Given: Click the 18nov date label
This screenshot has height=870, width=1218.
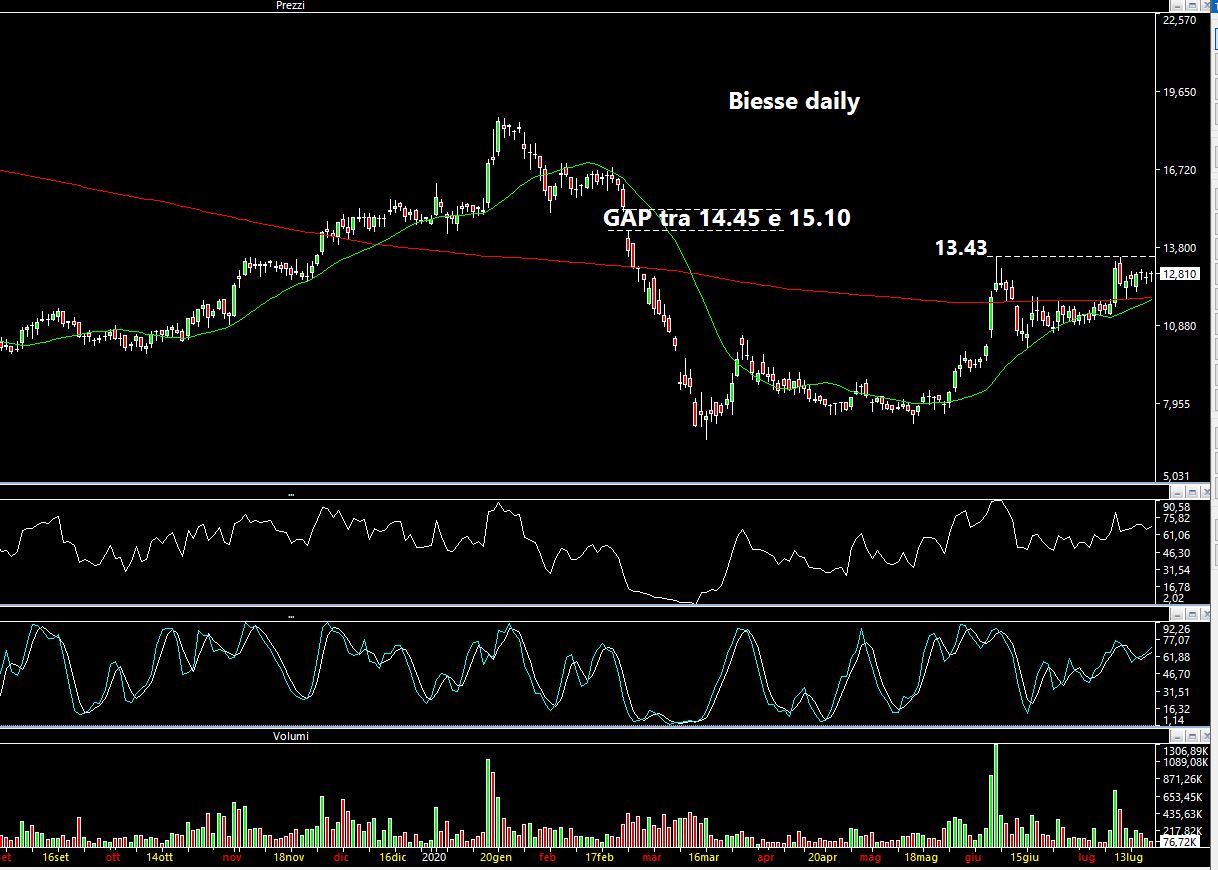Looking at the screenshot, I should (x=288, y=858).
